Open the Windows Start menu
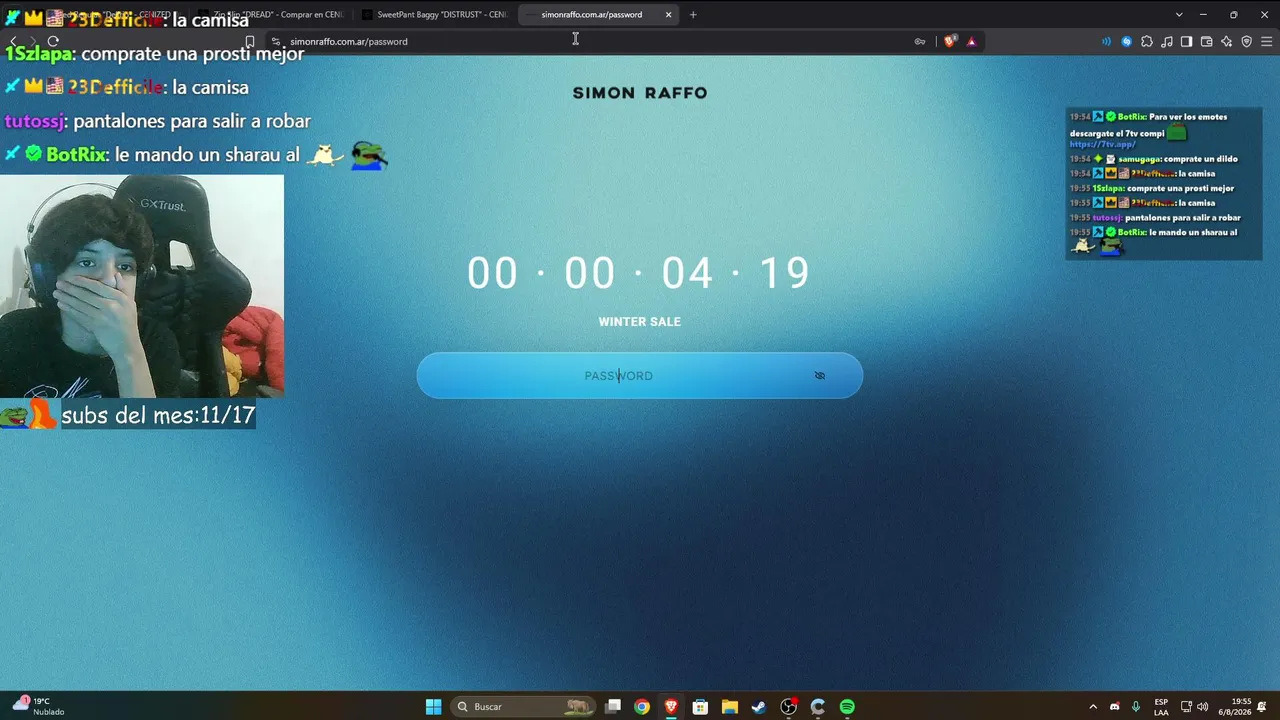The image size is (1280, 720). tap(433, 707)
